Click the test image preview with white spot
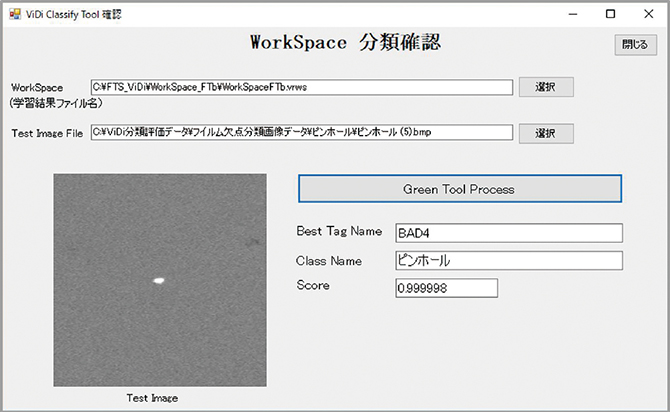The image size is (670, 412). coord(160,280)
